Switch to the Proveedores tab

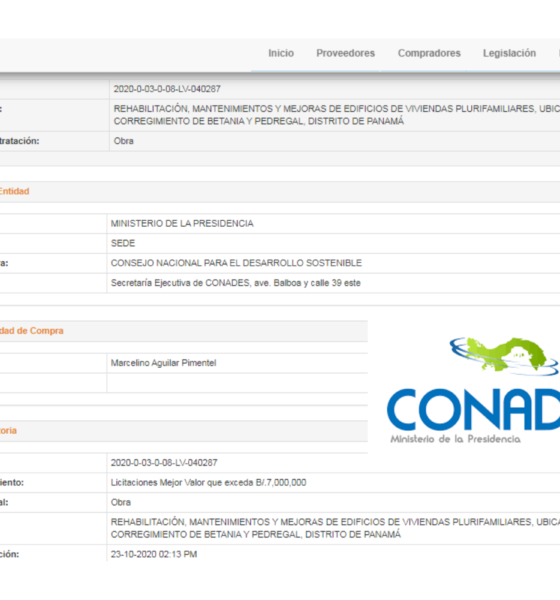345,53
